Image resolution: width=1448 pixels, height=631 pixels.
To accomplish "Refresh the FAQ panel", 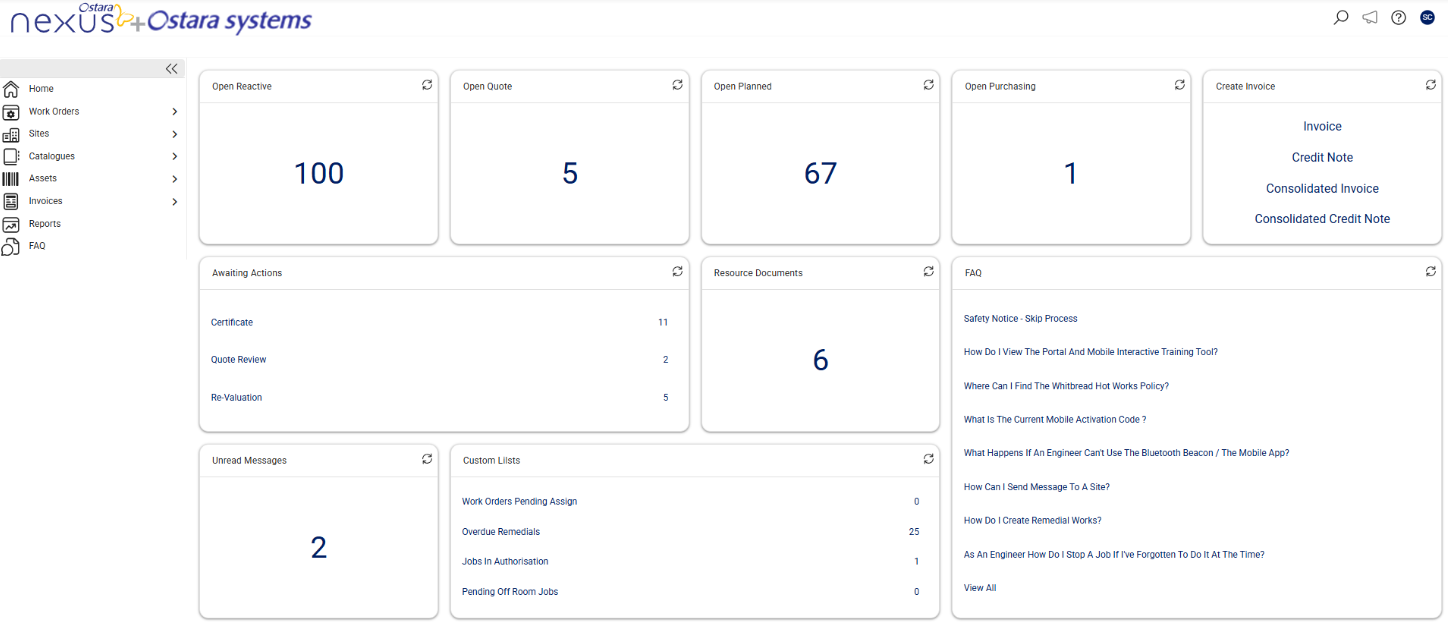I will pos(1430,271).
